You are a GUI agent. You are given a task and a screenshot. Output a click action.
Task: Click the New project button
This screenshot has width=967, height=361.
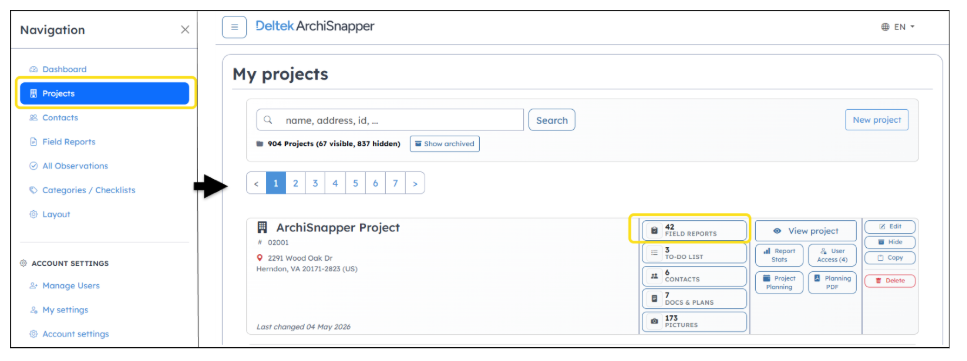pyautogui.click(x=876, y=120)
